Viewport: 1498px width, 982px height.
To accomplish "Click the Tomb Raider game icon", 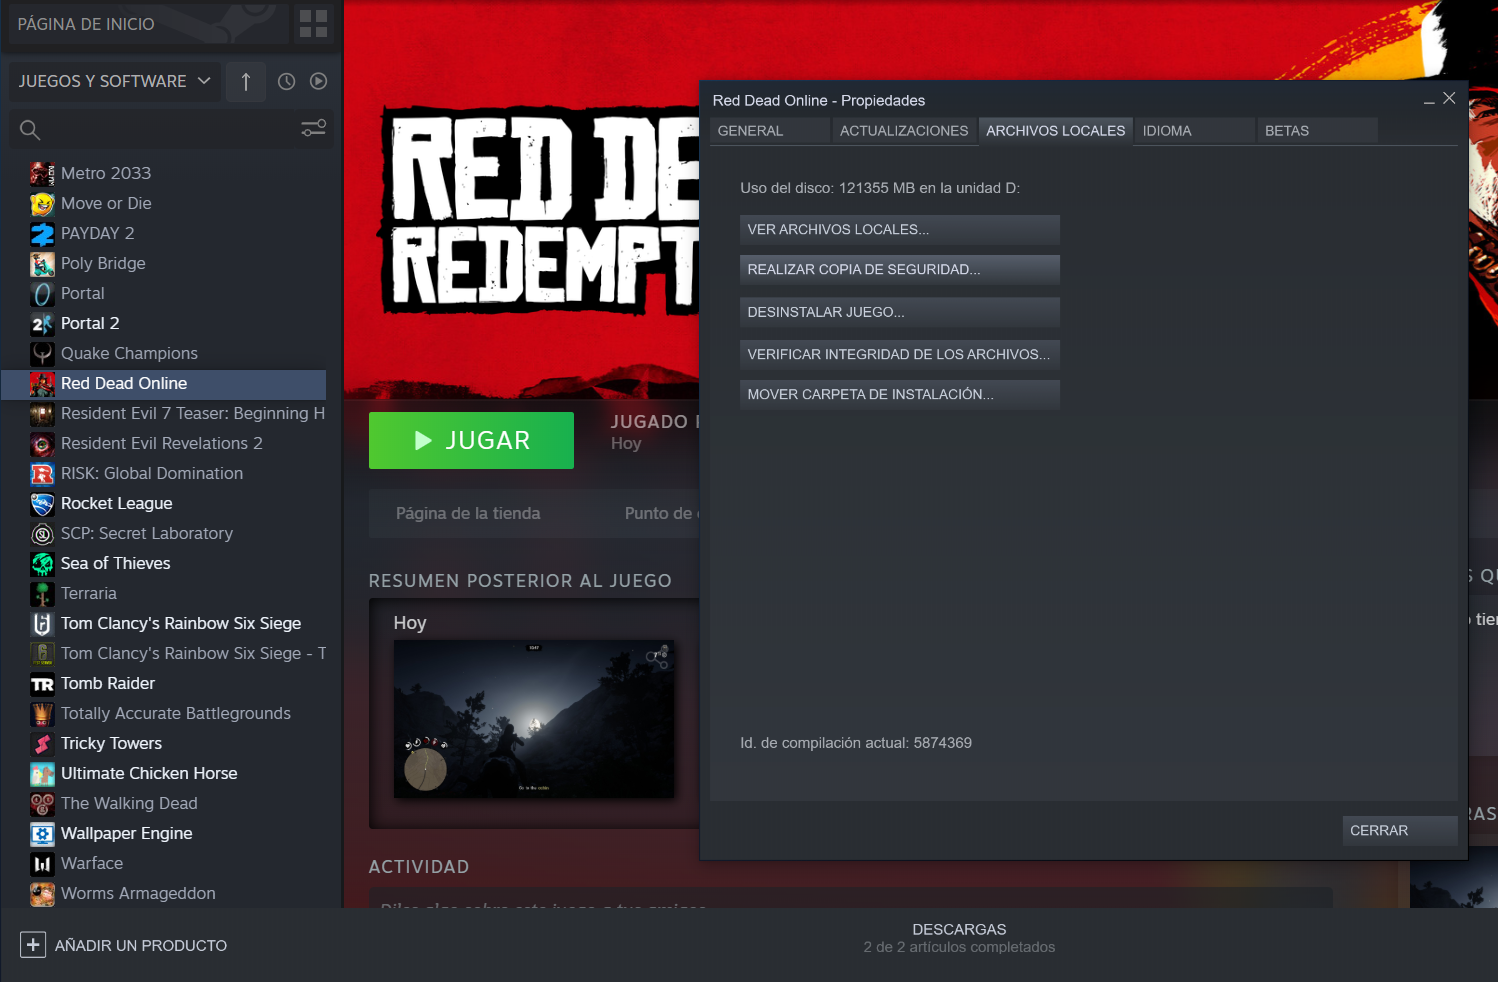I will click(42, 684).
